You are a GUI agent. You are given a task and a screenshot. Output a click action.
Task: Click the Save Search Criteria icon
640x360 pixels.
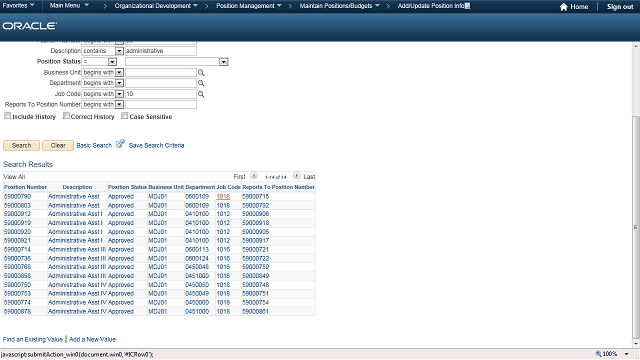[120, 144]
